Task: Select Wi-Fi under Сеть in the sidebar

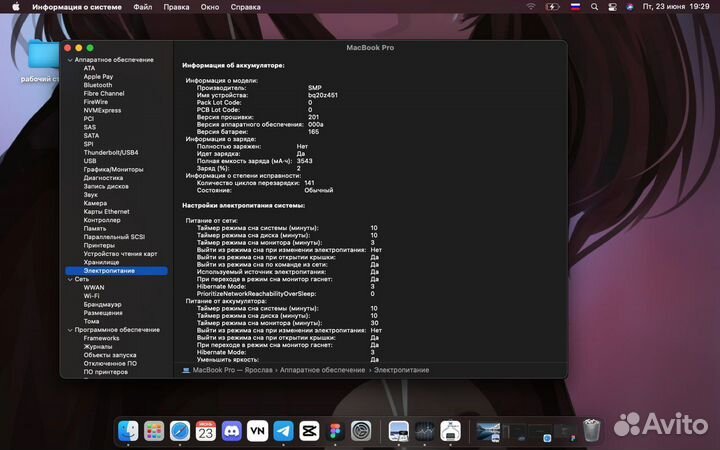Action: pyautogui.click(x=91, y=296)
